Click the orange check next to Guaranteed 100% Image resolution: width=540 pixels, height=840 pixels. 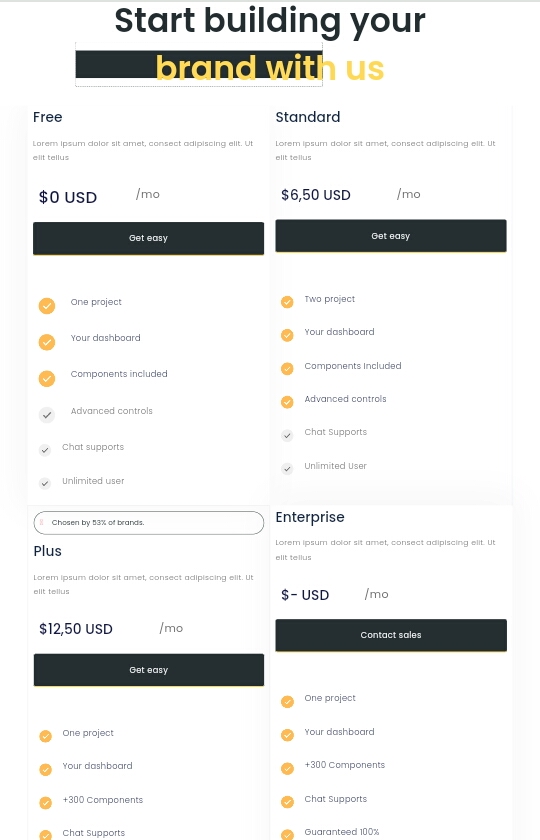click(x=288, y=835)
